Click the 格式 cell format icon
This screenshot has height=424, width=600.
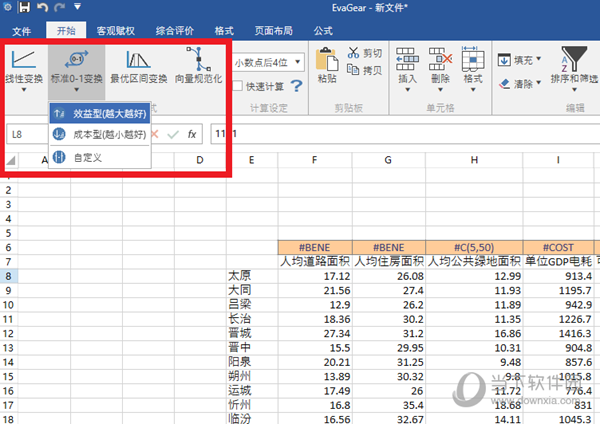473,59
